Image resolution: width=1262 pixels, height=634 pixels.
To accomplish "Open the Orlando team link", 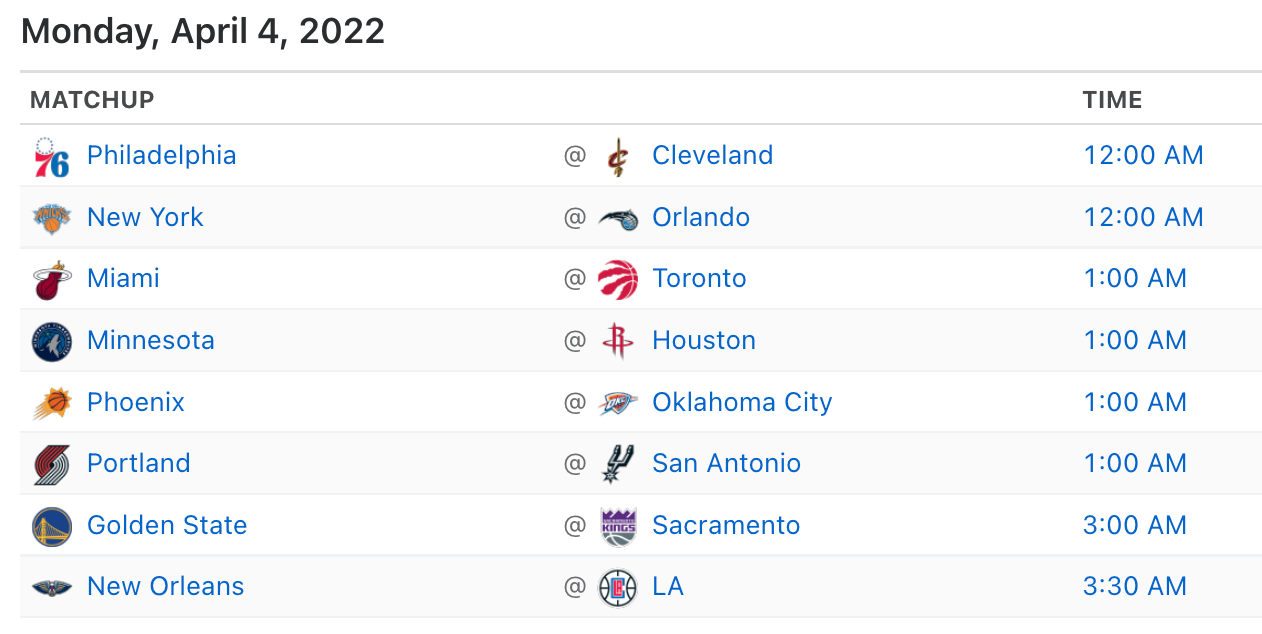I will tap(701, 217).
